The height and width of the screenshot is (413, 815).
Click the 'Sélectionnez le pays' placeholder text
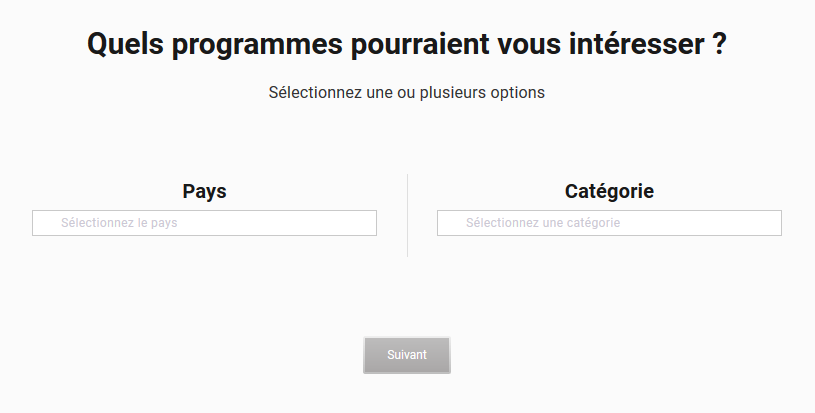point(119,223)
